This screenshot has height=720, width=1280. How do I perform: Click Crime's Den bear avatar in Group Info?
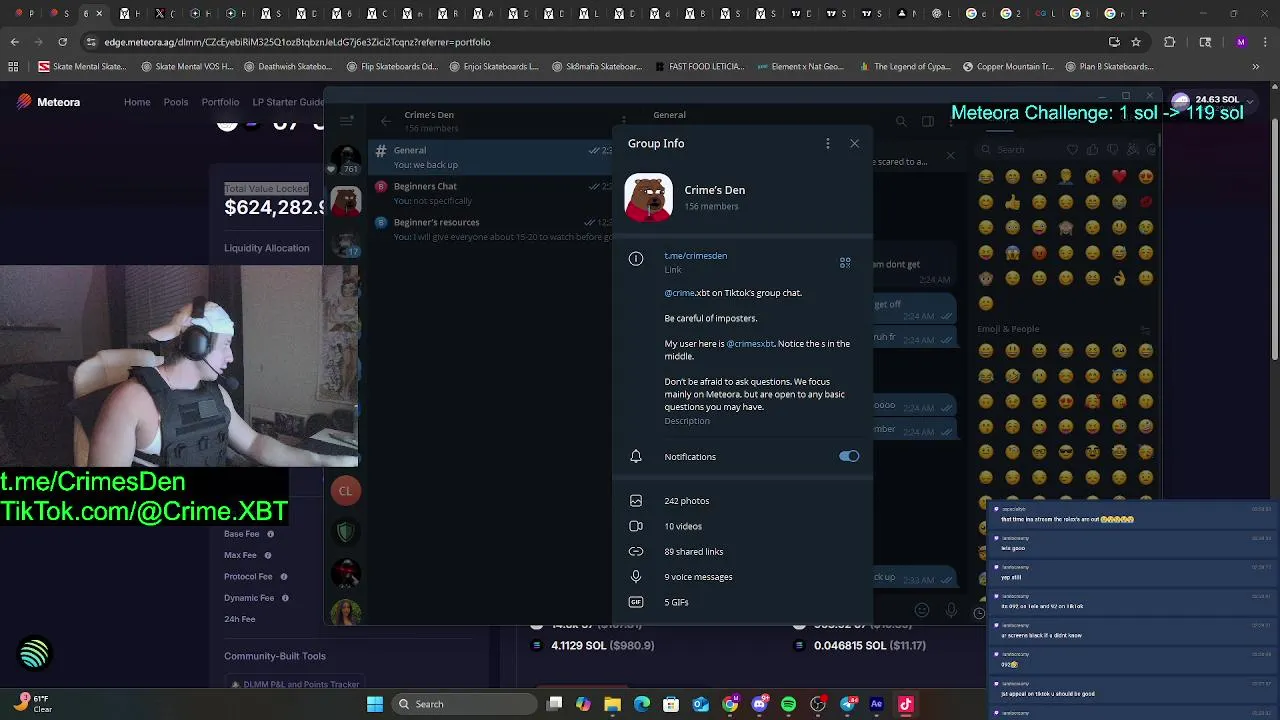pyautogui.click(x=649, y=197)
